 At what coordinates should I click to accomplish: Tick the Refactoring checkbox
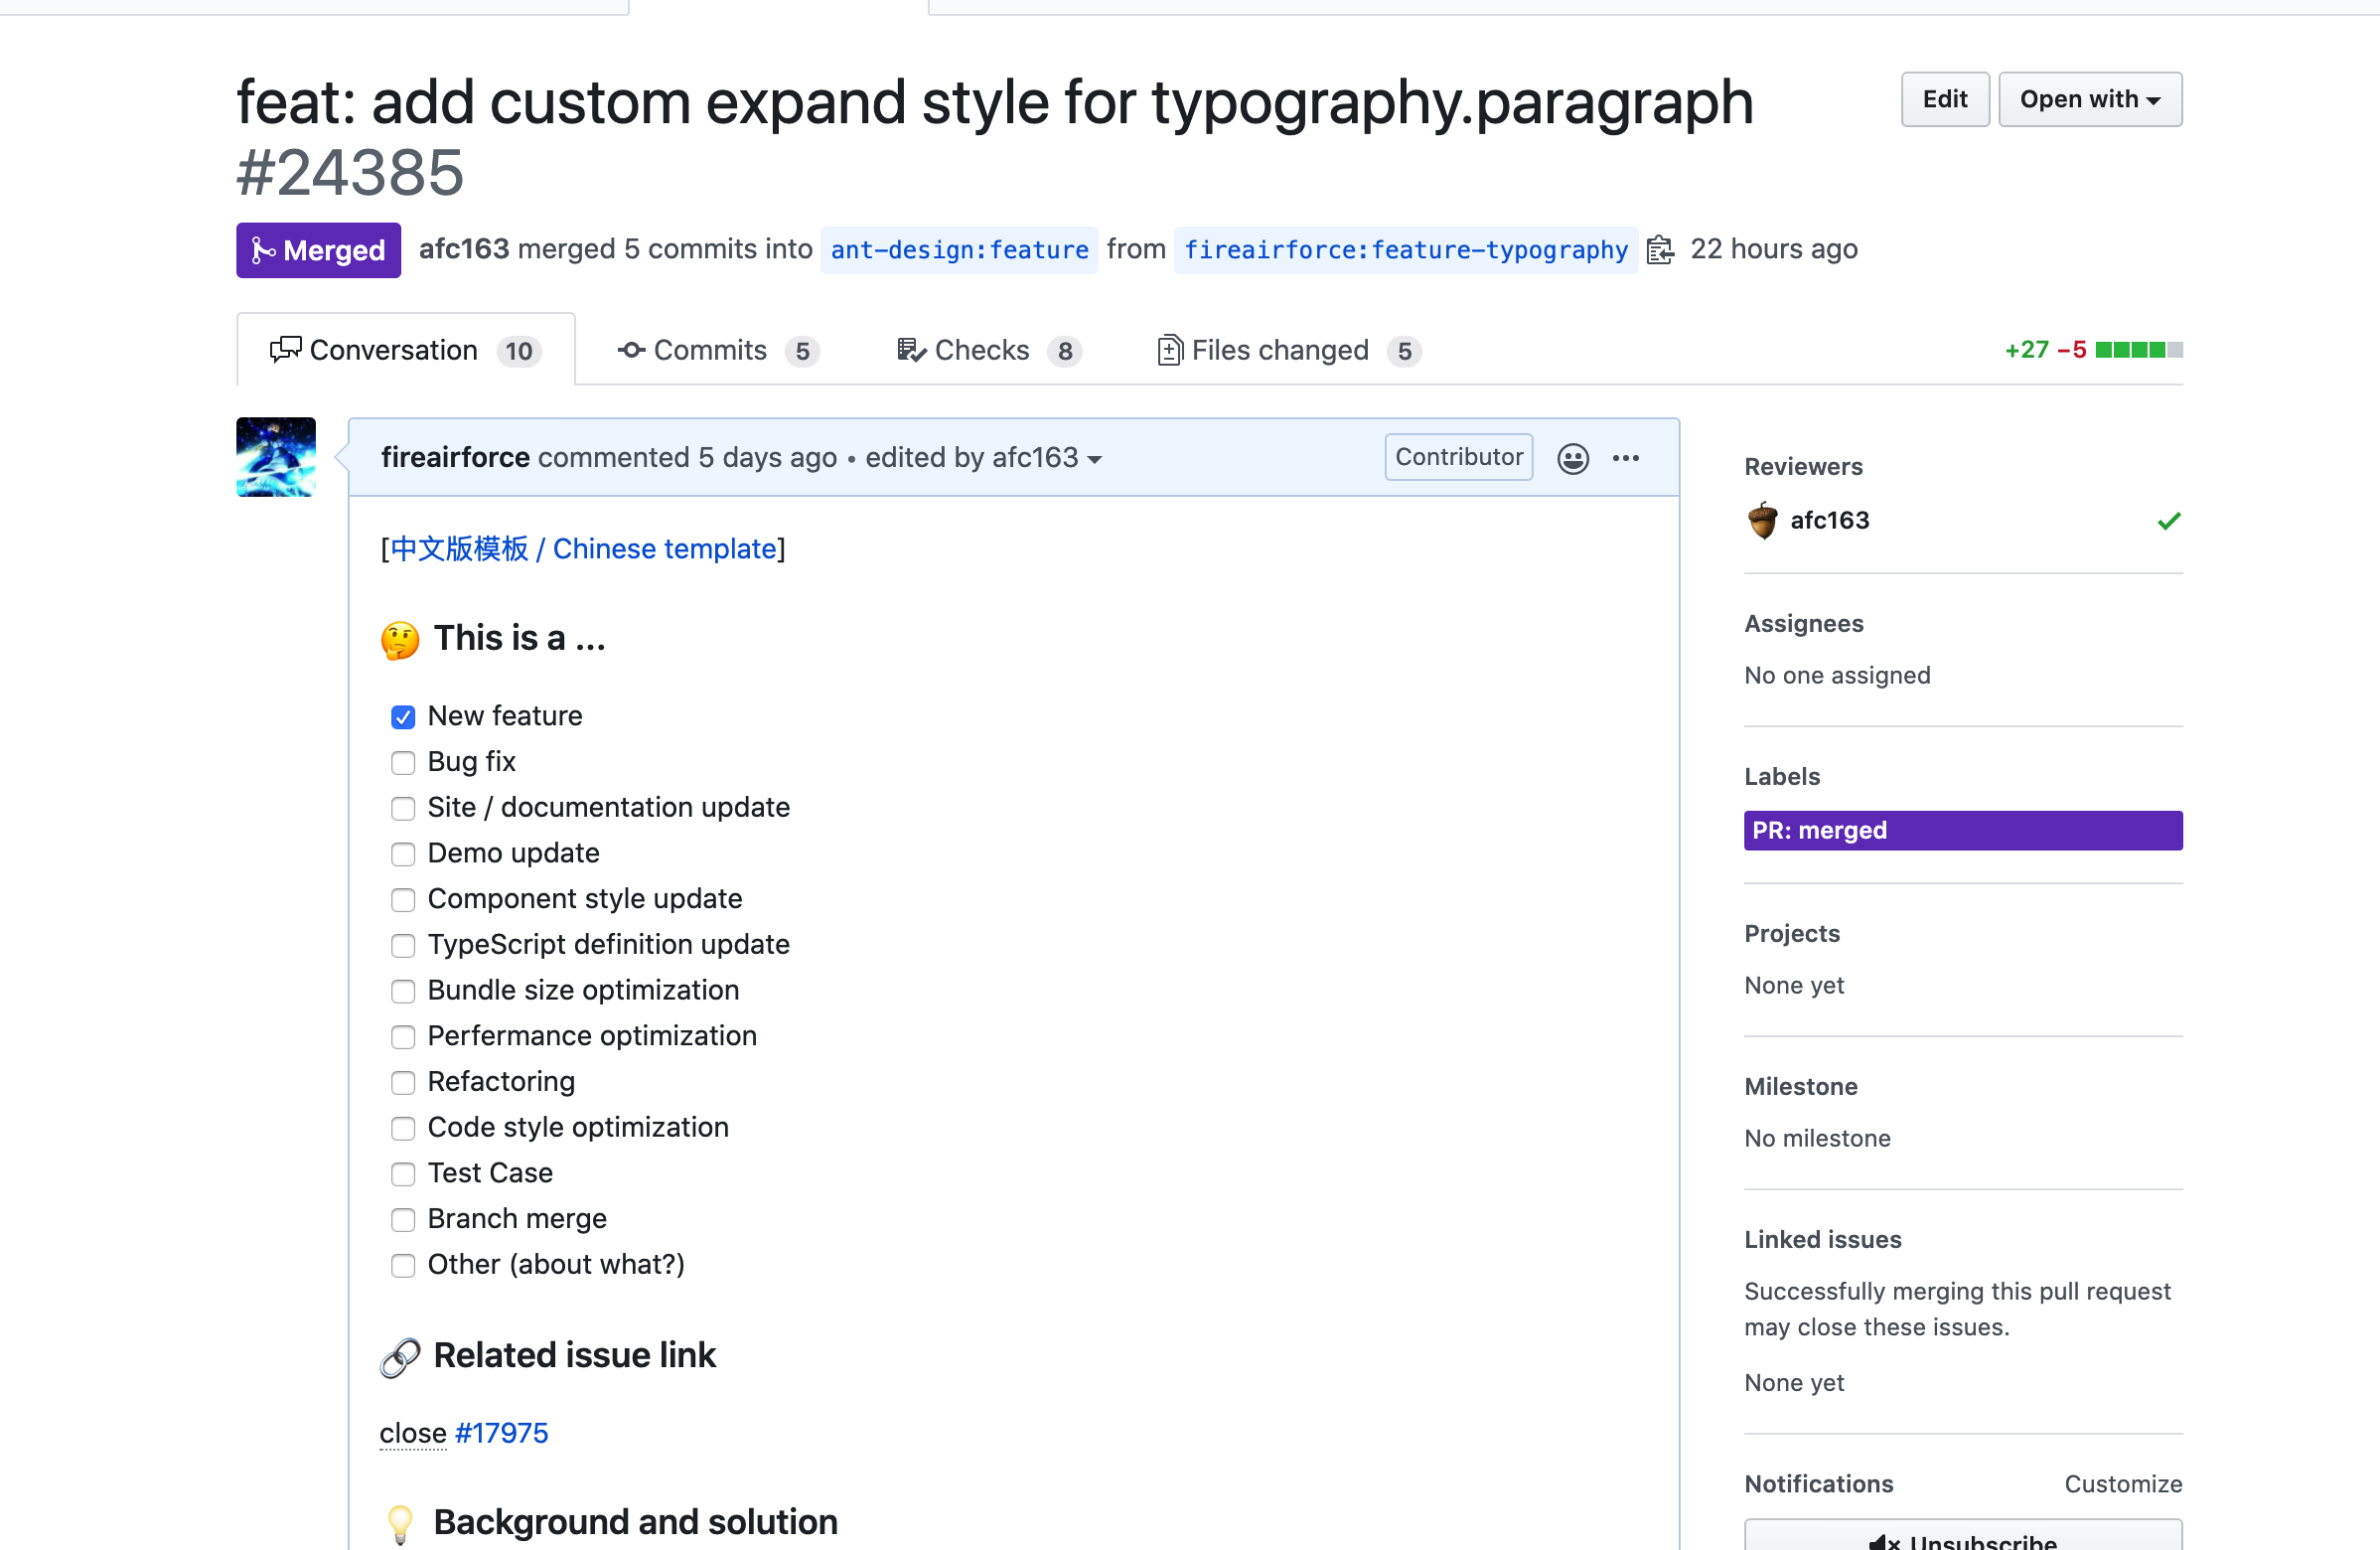pos(403,1083)
